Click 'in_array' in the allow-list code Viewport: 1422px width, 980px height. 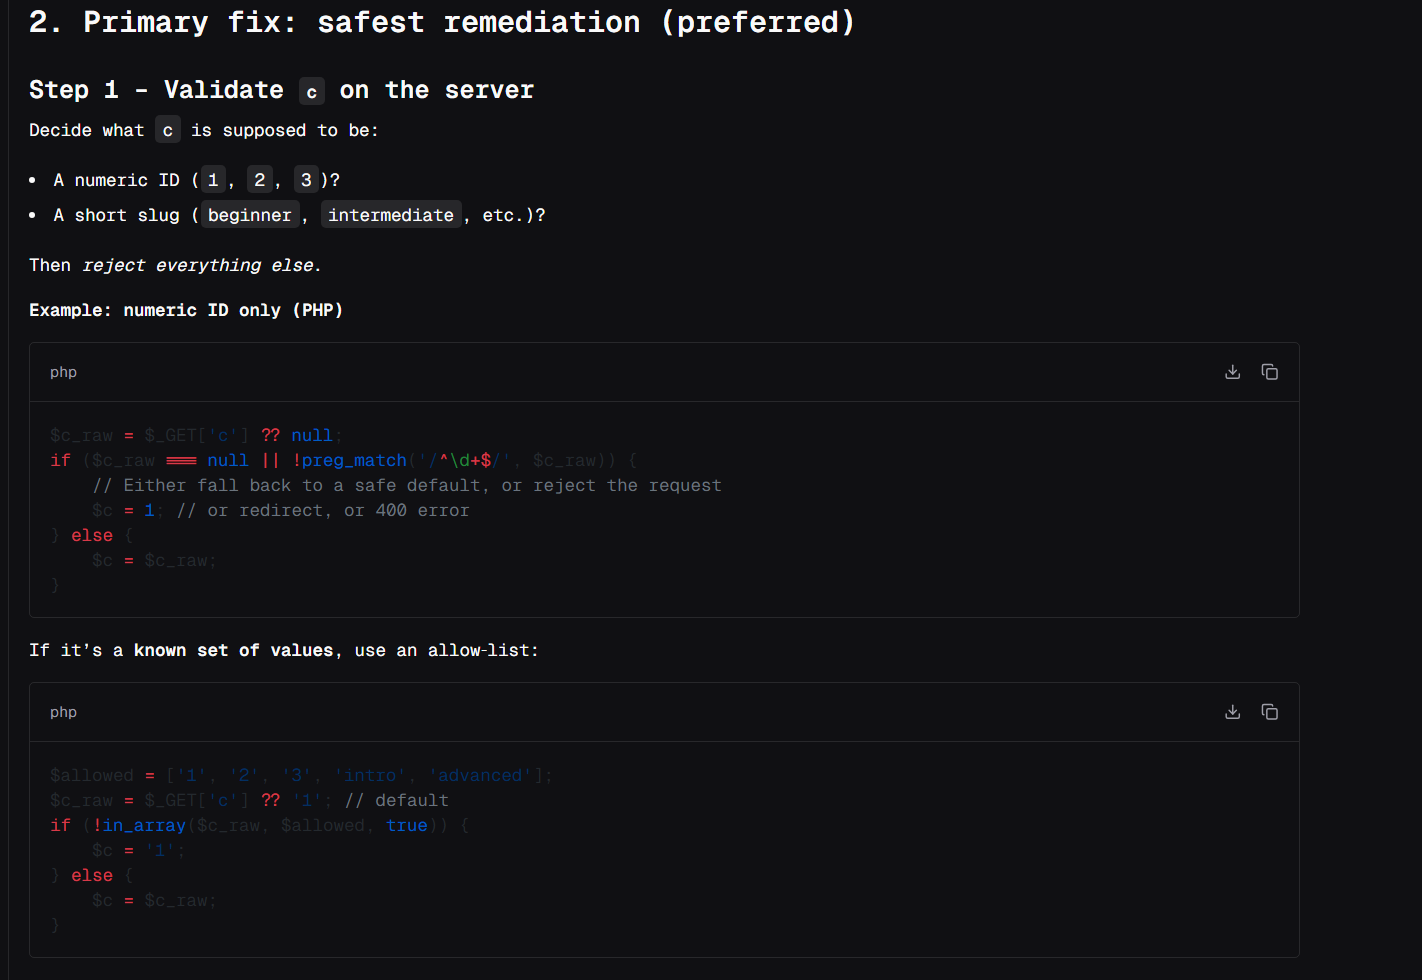click(x=144, y=825)
